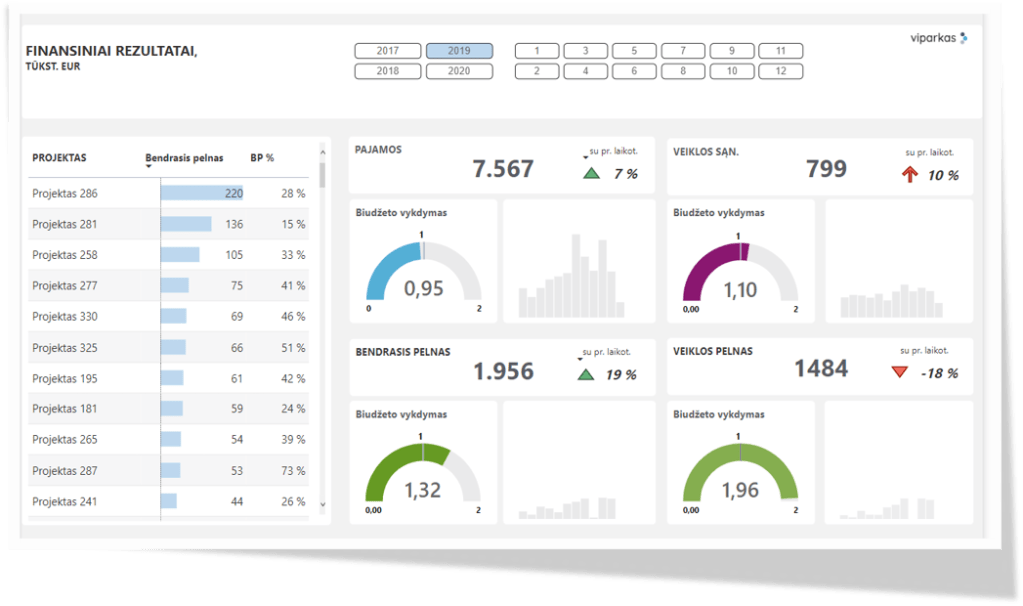Click red down triangle beside Veiklos pelnas -18 %
Viewport: 1023px width, 606px height.
point(899,373)
